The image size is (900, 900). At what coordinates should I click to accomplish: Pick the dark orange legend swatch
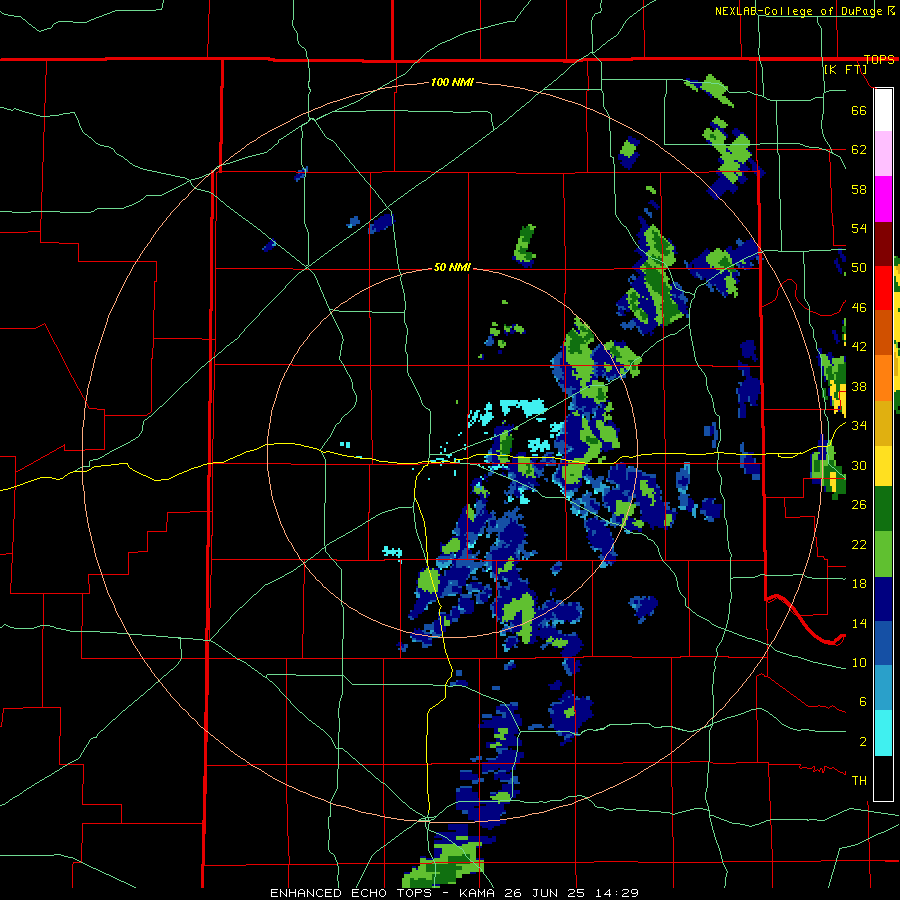tap(883, 332)
